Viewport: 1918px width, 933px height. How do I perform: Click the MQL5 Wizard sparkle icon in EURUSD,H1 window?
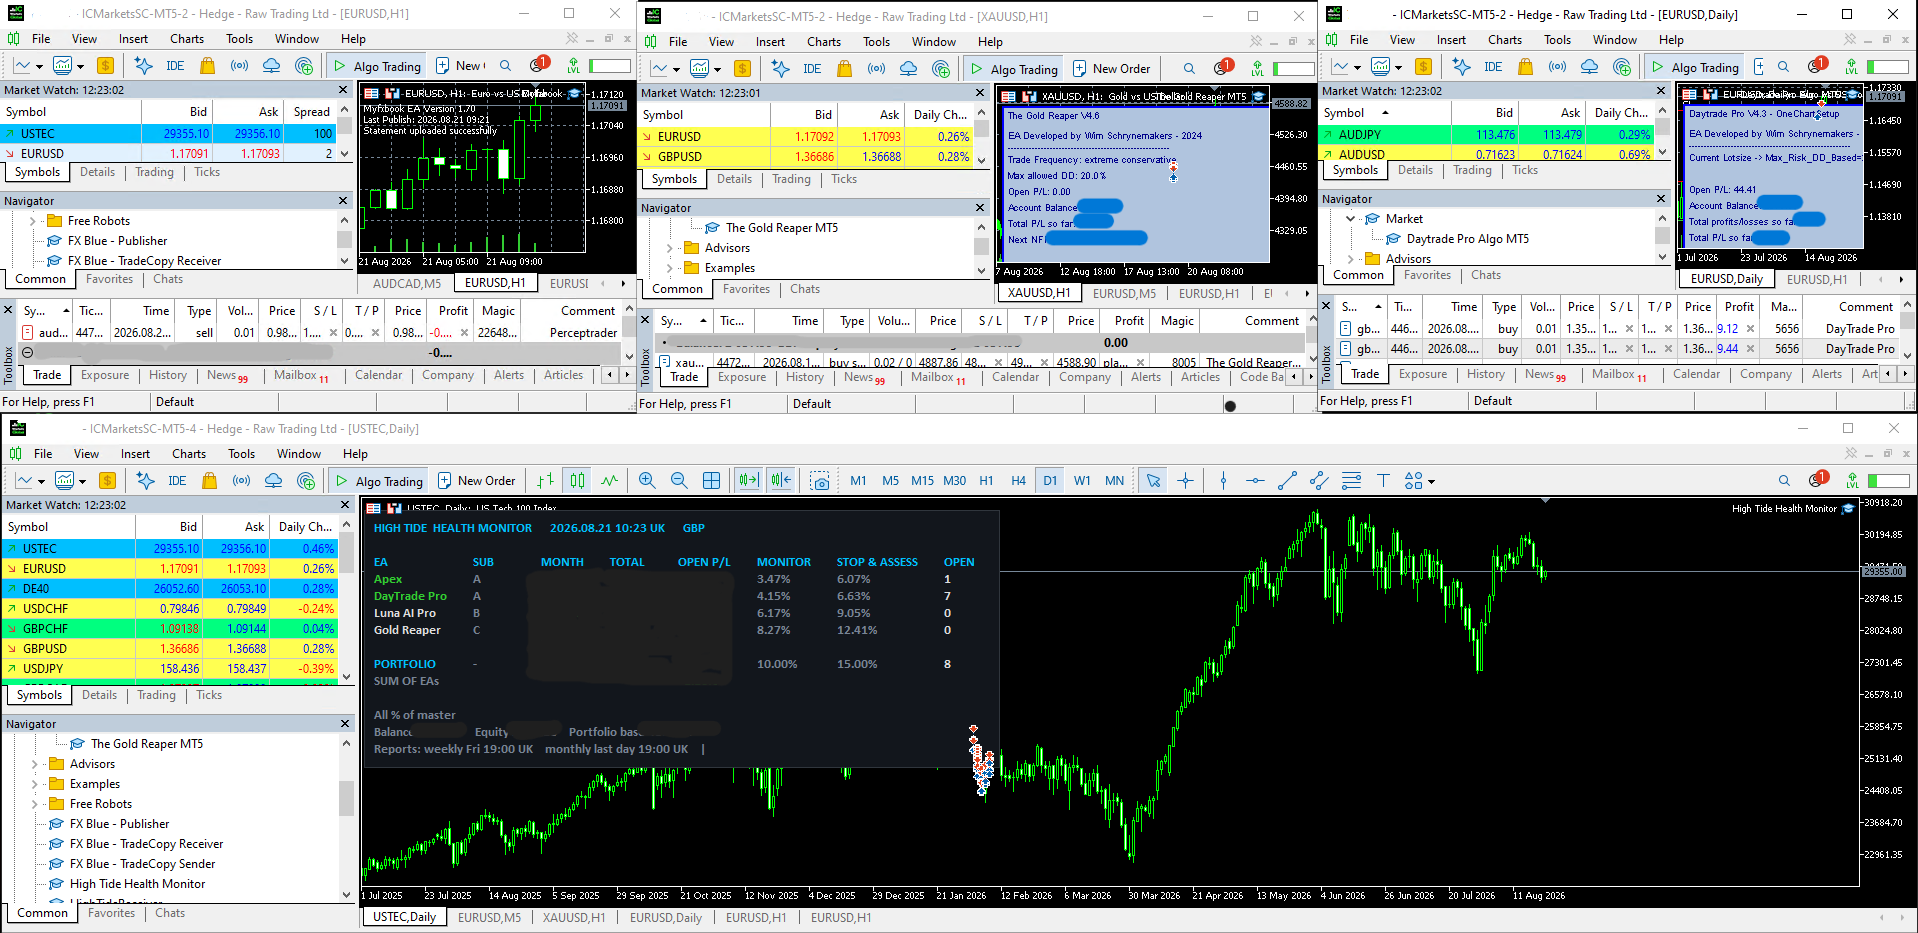click(143, 66)
